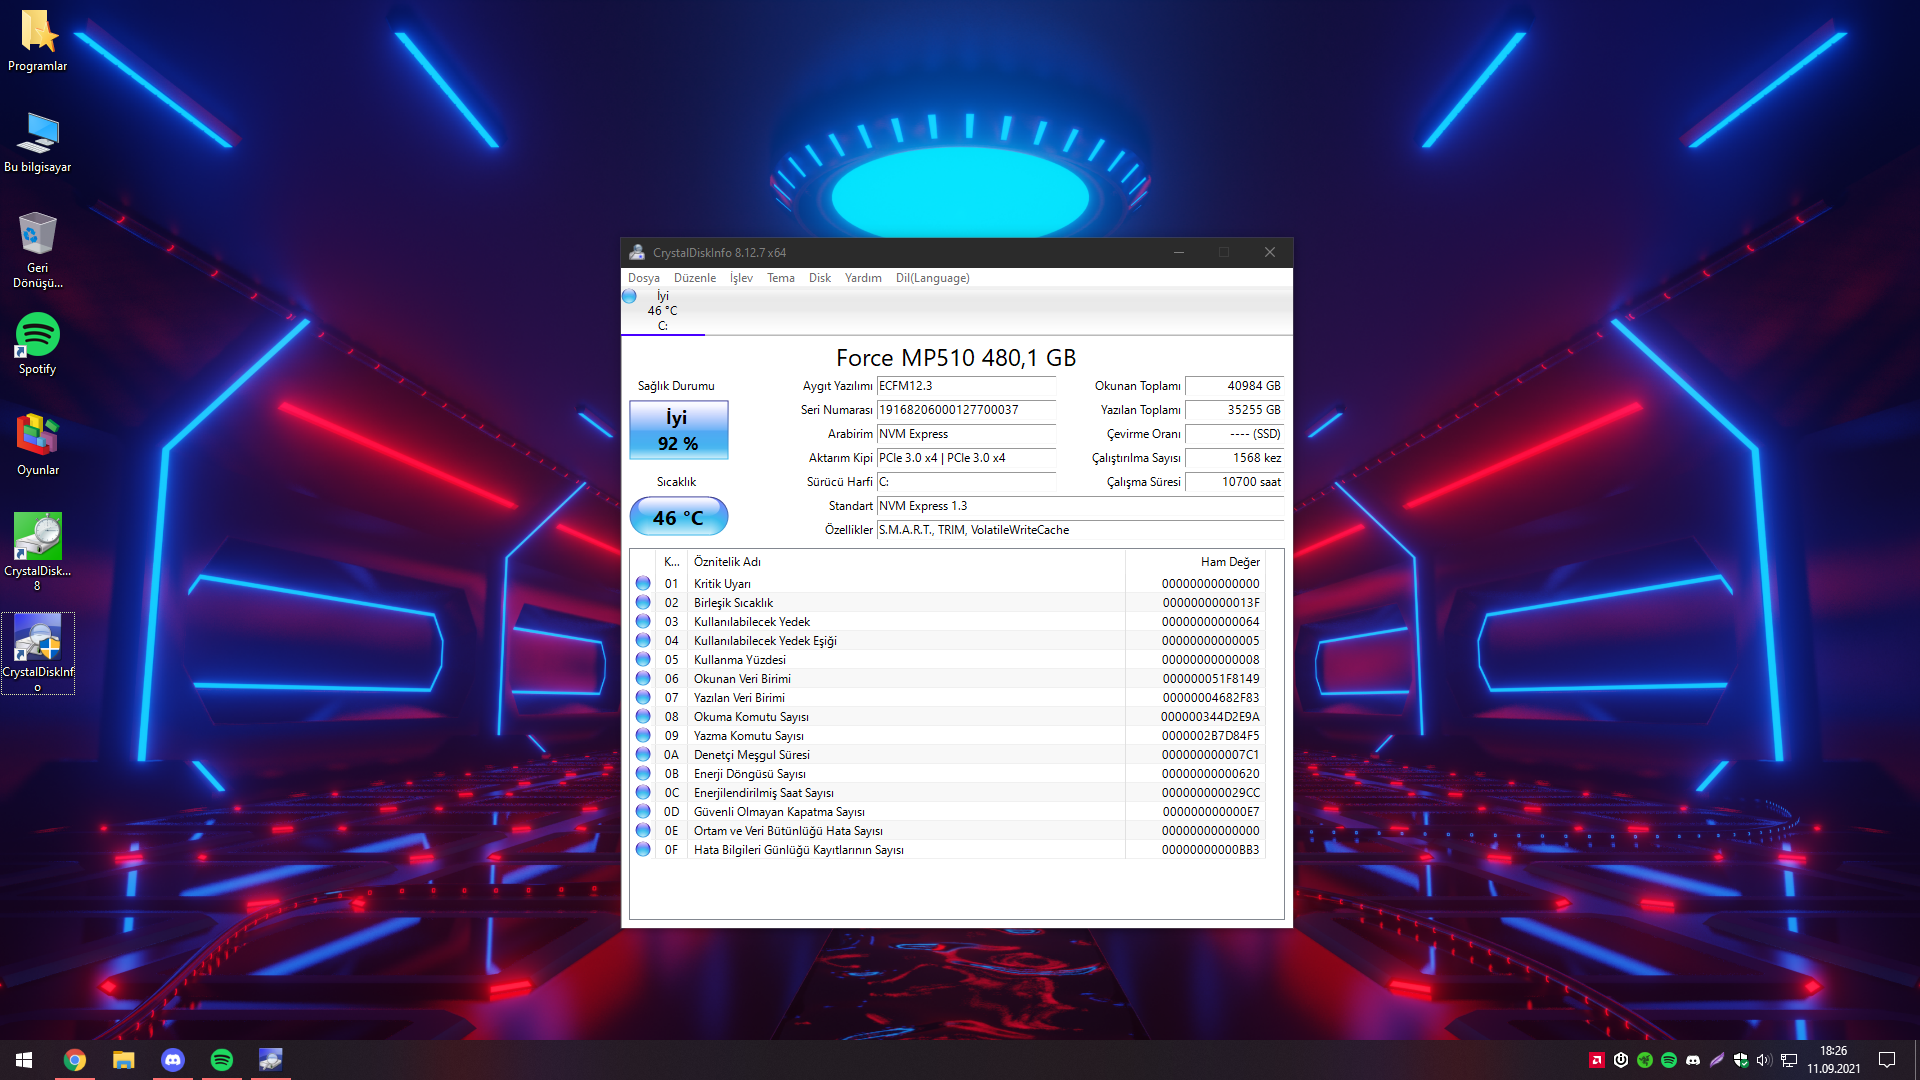This screenshot has width=1920, height=1080.
Task: Click the Ham Değer column header
Action: coord(1195,562)
